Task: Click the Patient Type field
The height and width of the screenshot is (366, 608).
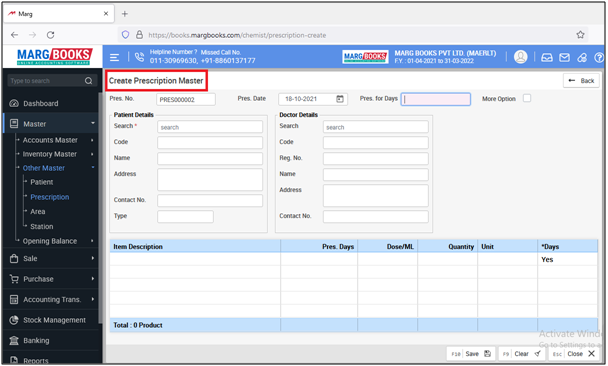Action: (185, 216)
